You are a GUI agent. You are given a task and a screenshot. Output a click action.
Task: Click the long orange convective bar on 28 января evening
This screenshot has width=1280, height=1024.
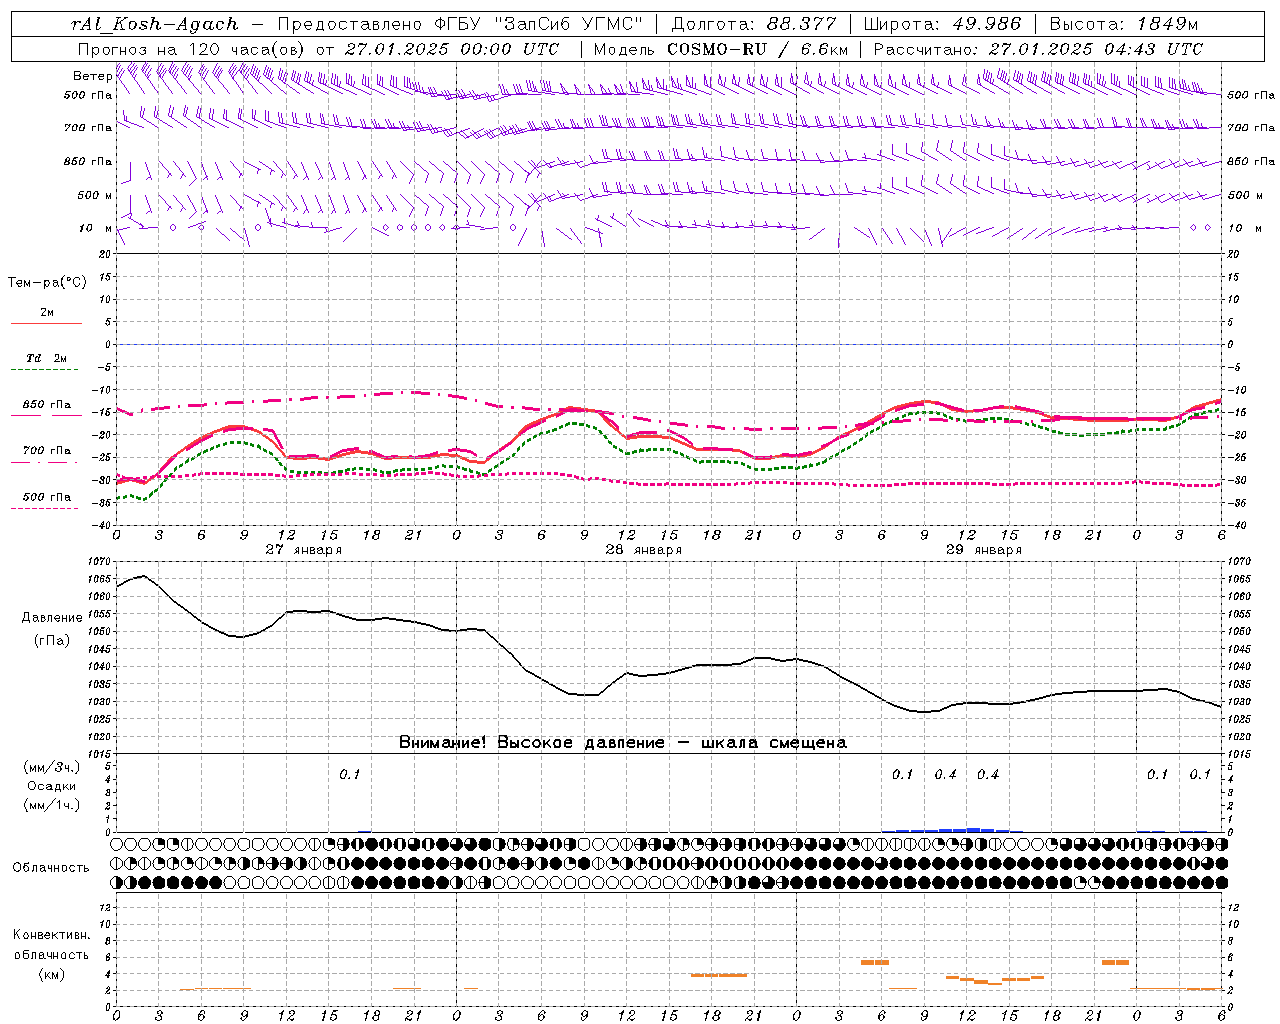(719, 975)
